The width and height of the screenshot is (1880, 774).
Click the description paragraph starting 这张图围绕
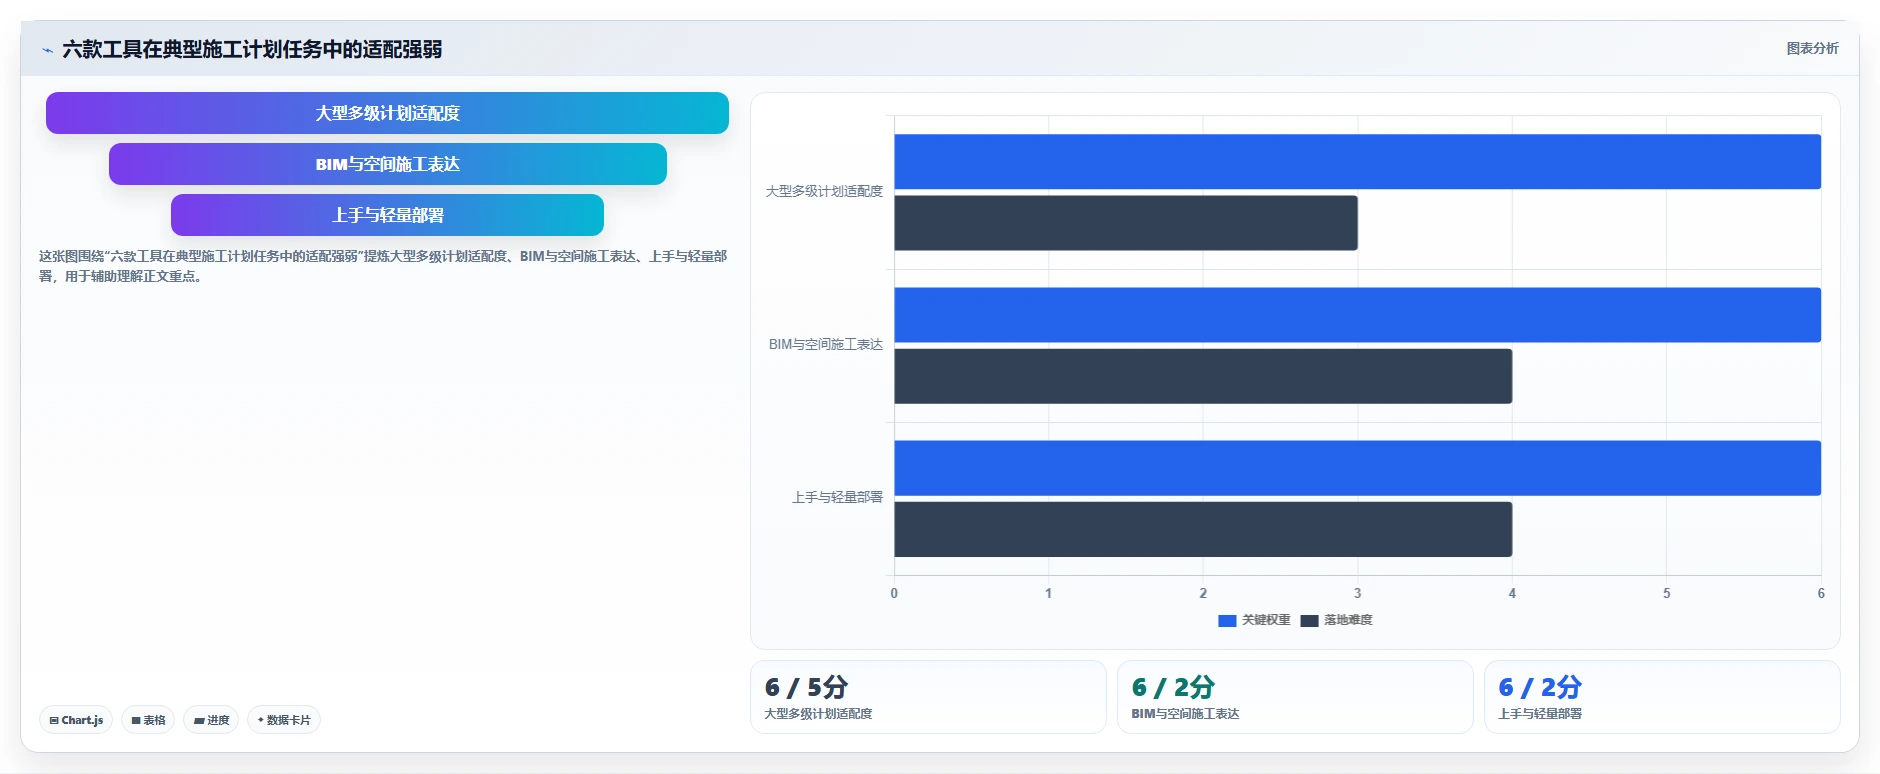point(383,266)
